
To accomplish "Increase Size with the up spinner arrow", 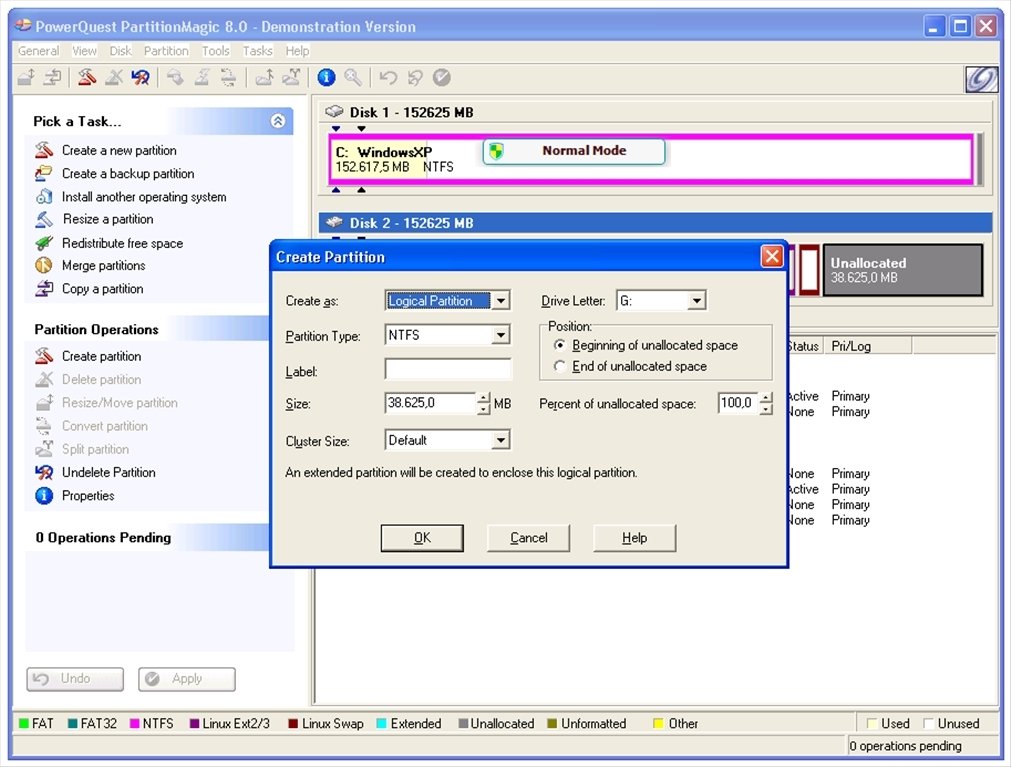I will 484,398.
